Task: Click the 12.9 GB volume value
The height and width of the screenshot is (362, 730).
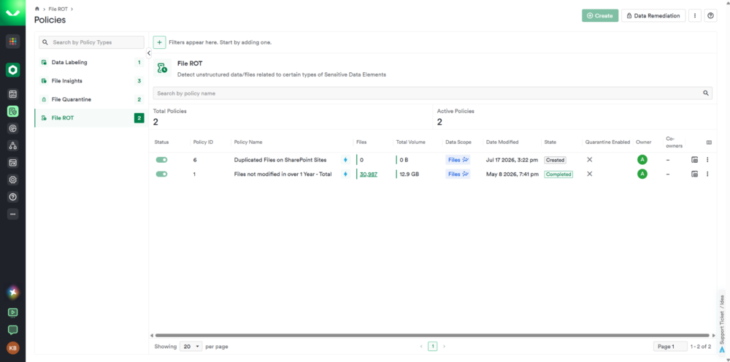Action: [410, 174]
